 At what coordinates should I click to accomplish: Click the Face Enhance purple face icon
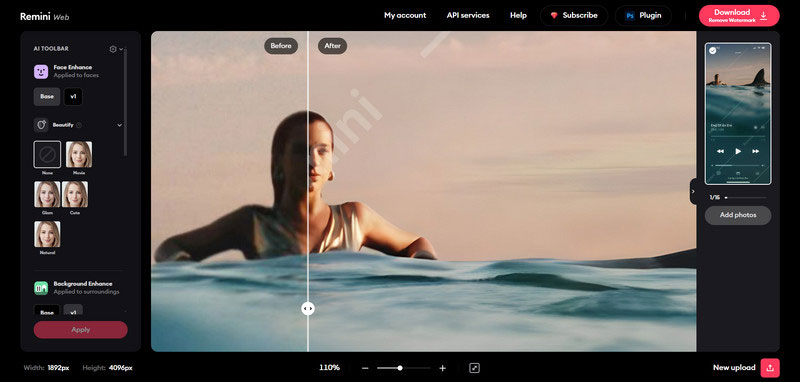click(41, 71)
